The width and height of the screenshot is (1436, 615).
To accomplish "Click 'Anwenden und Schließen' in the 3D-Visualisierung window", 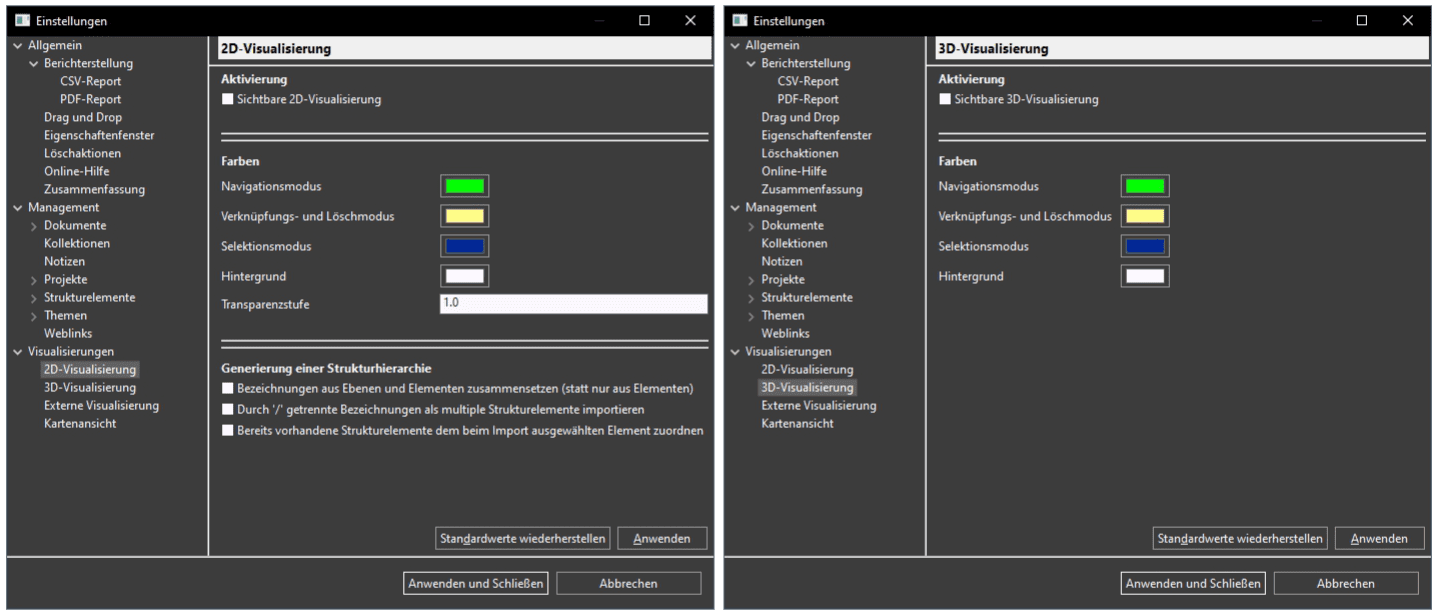I will point(1193,583).
